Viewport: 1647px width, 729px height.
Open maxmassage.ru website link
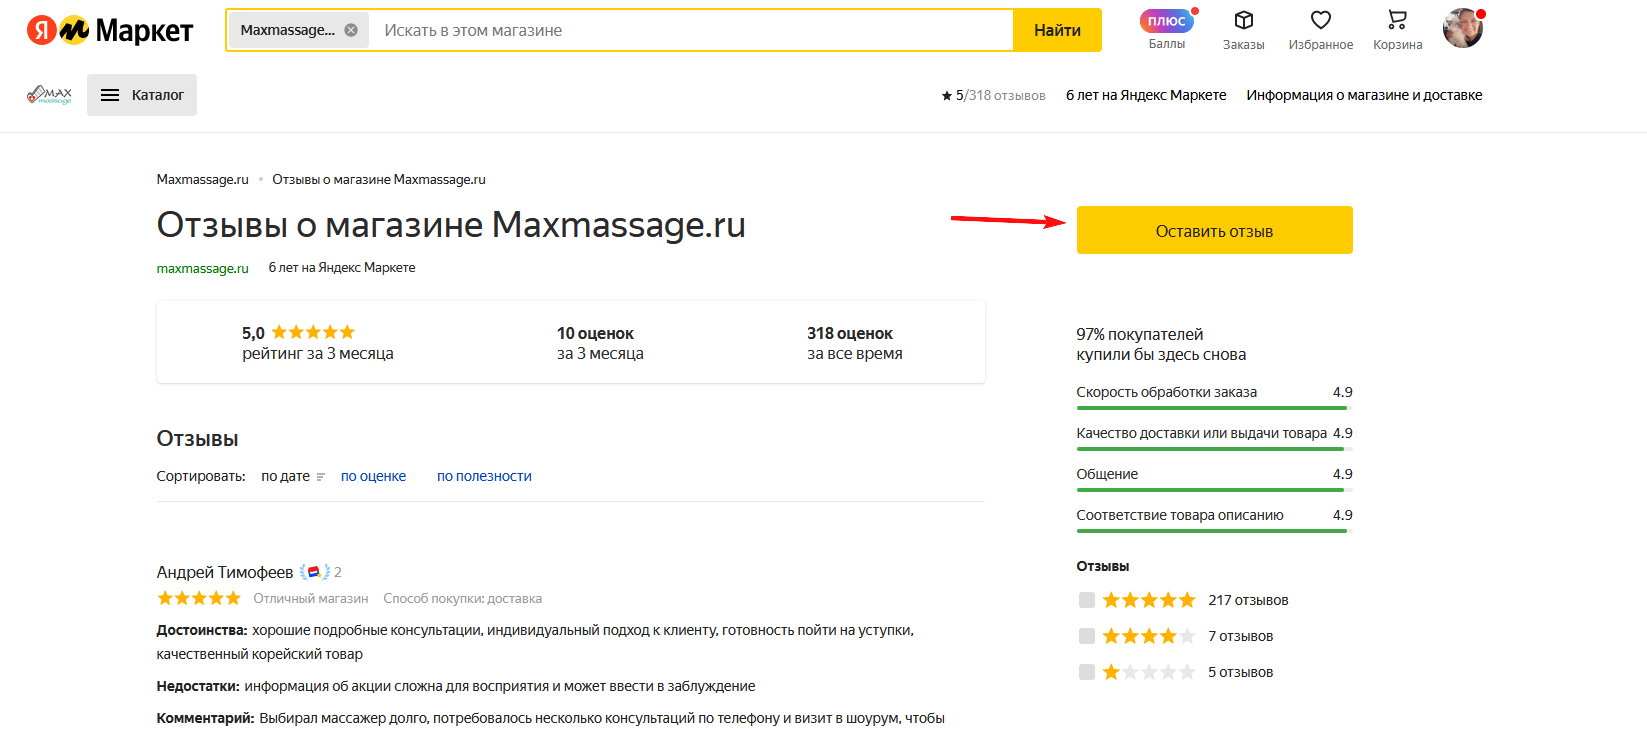(x=203, y=268)
